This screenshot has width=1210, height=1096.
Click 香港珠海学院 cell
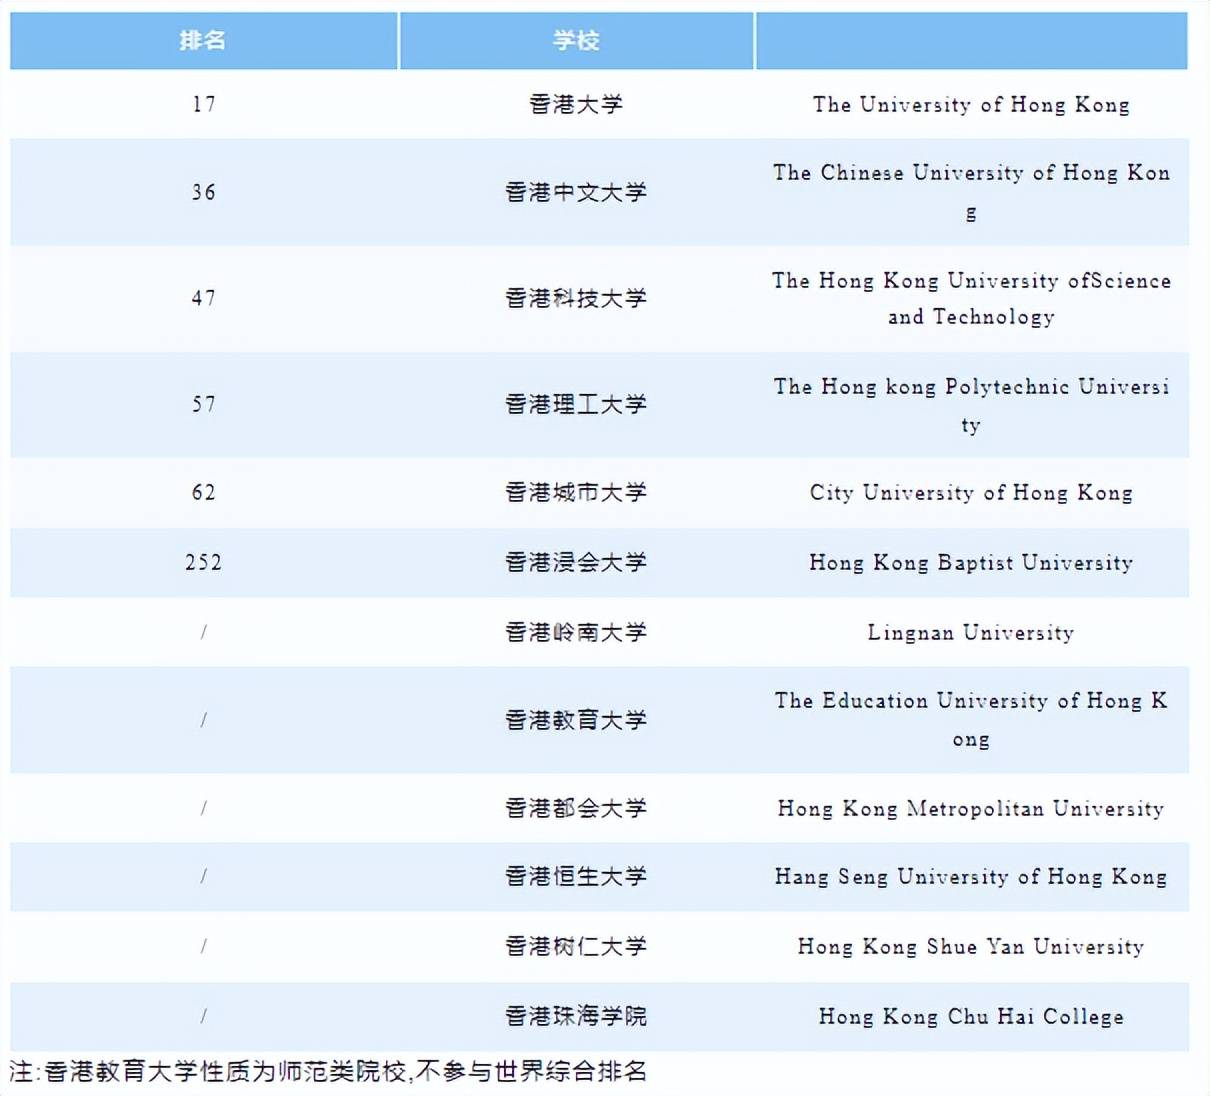click(576, 1016)
